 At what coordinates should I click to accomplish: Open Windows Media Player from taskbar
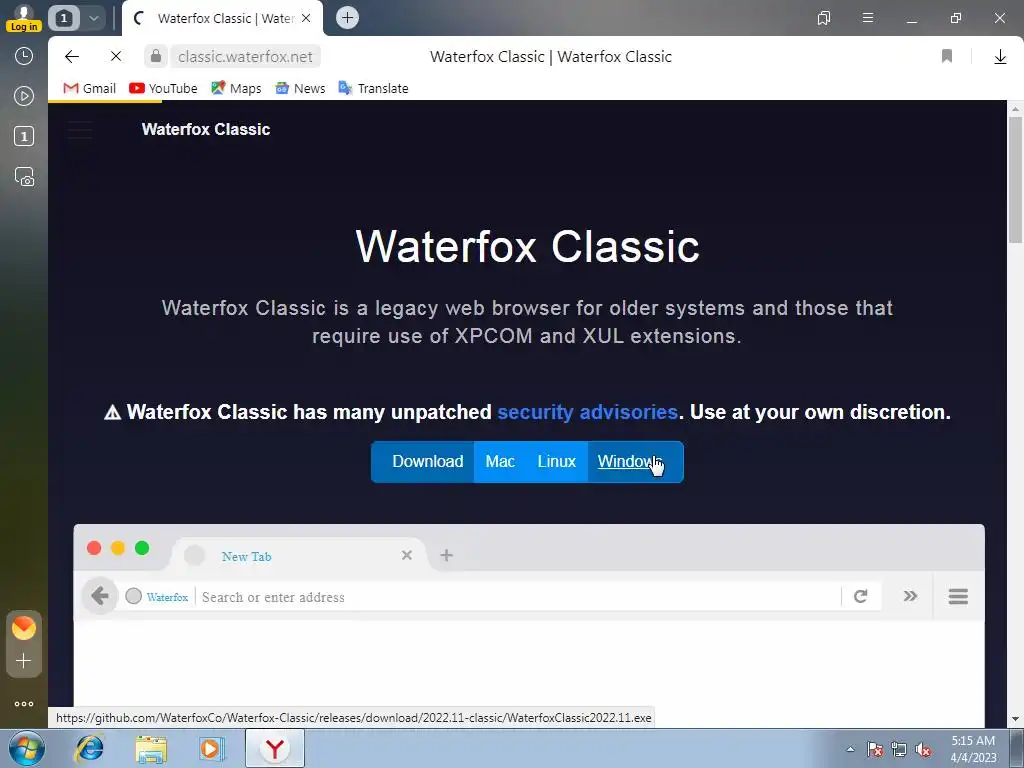[x=212, y=749]
